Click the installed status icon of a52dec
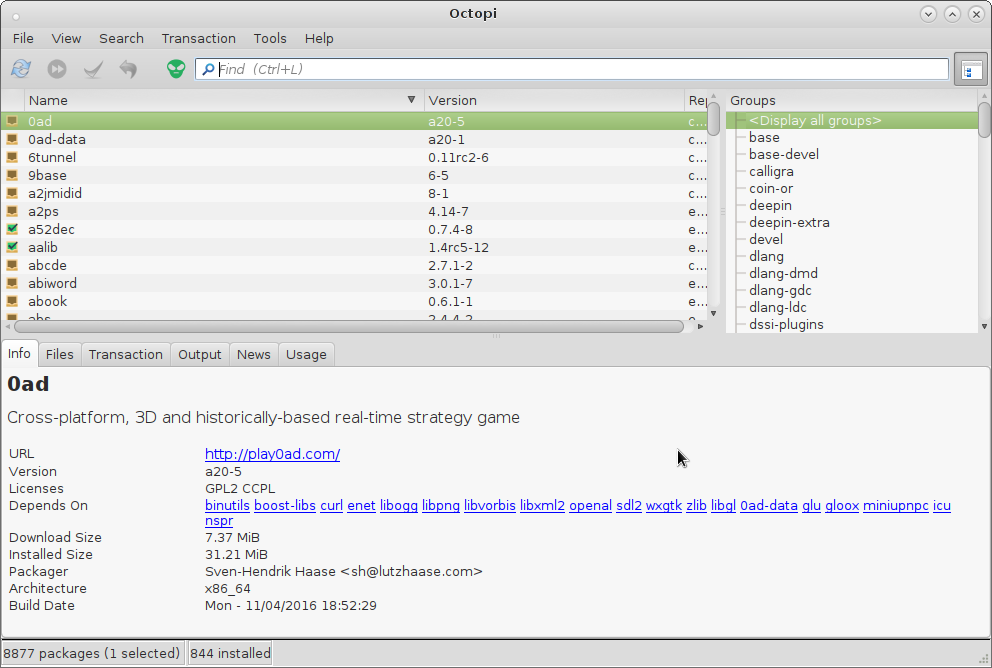 click(x=12, y=229)
